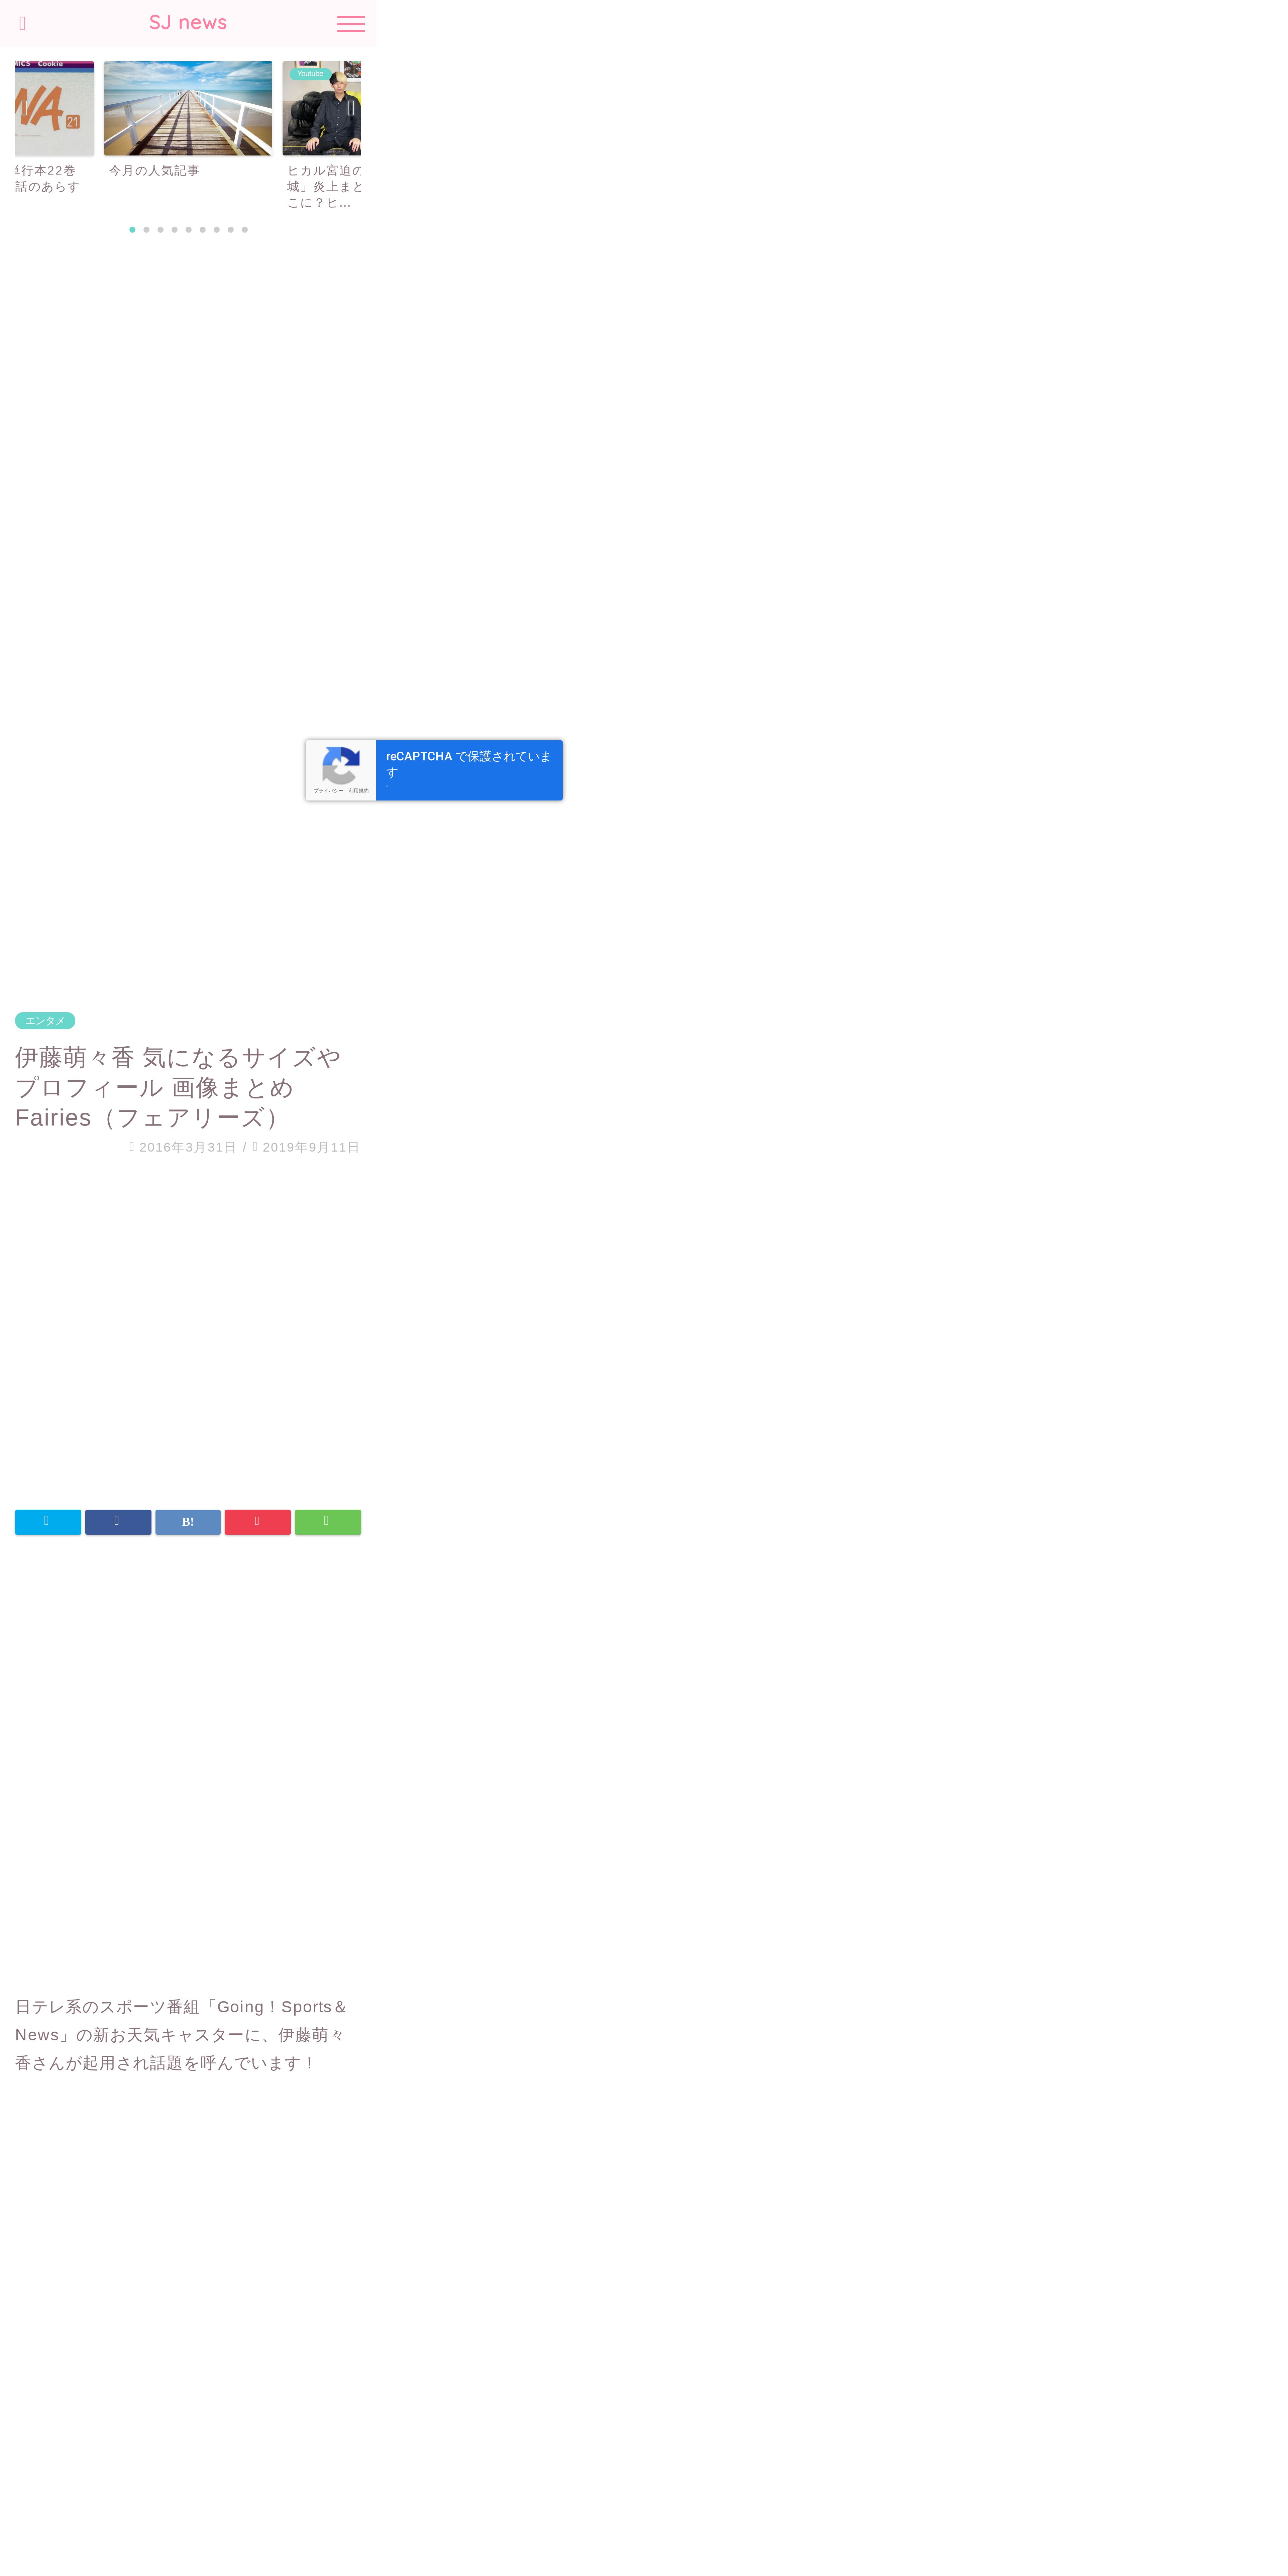Open the pier image carousel thumbnail
Image resolution: width=1288 pixels, height=2576 pixels.
(x=188, y=108)
